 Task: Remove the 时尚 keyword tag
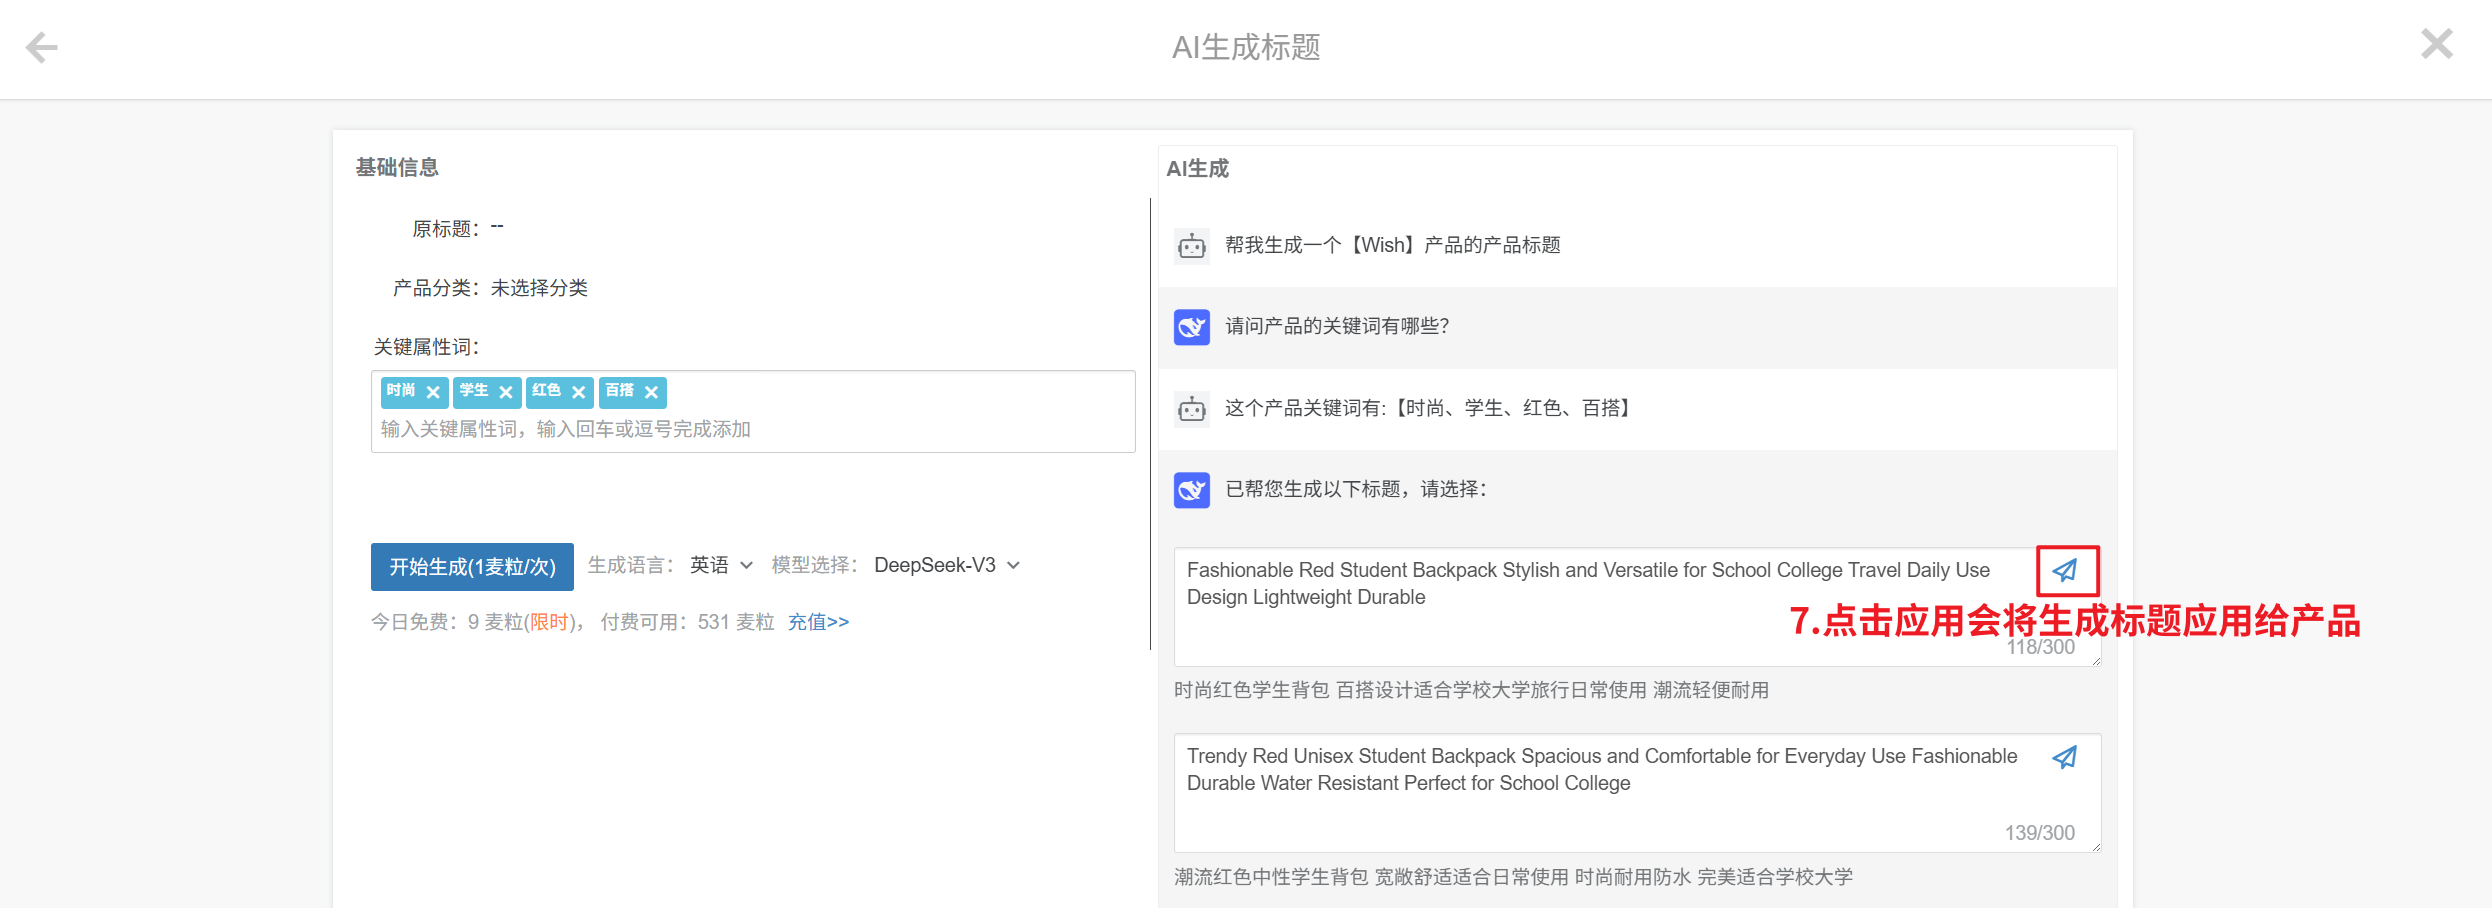click(433, 392)
